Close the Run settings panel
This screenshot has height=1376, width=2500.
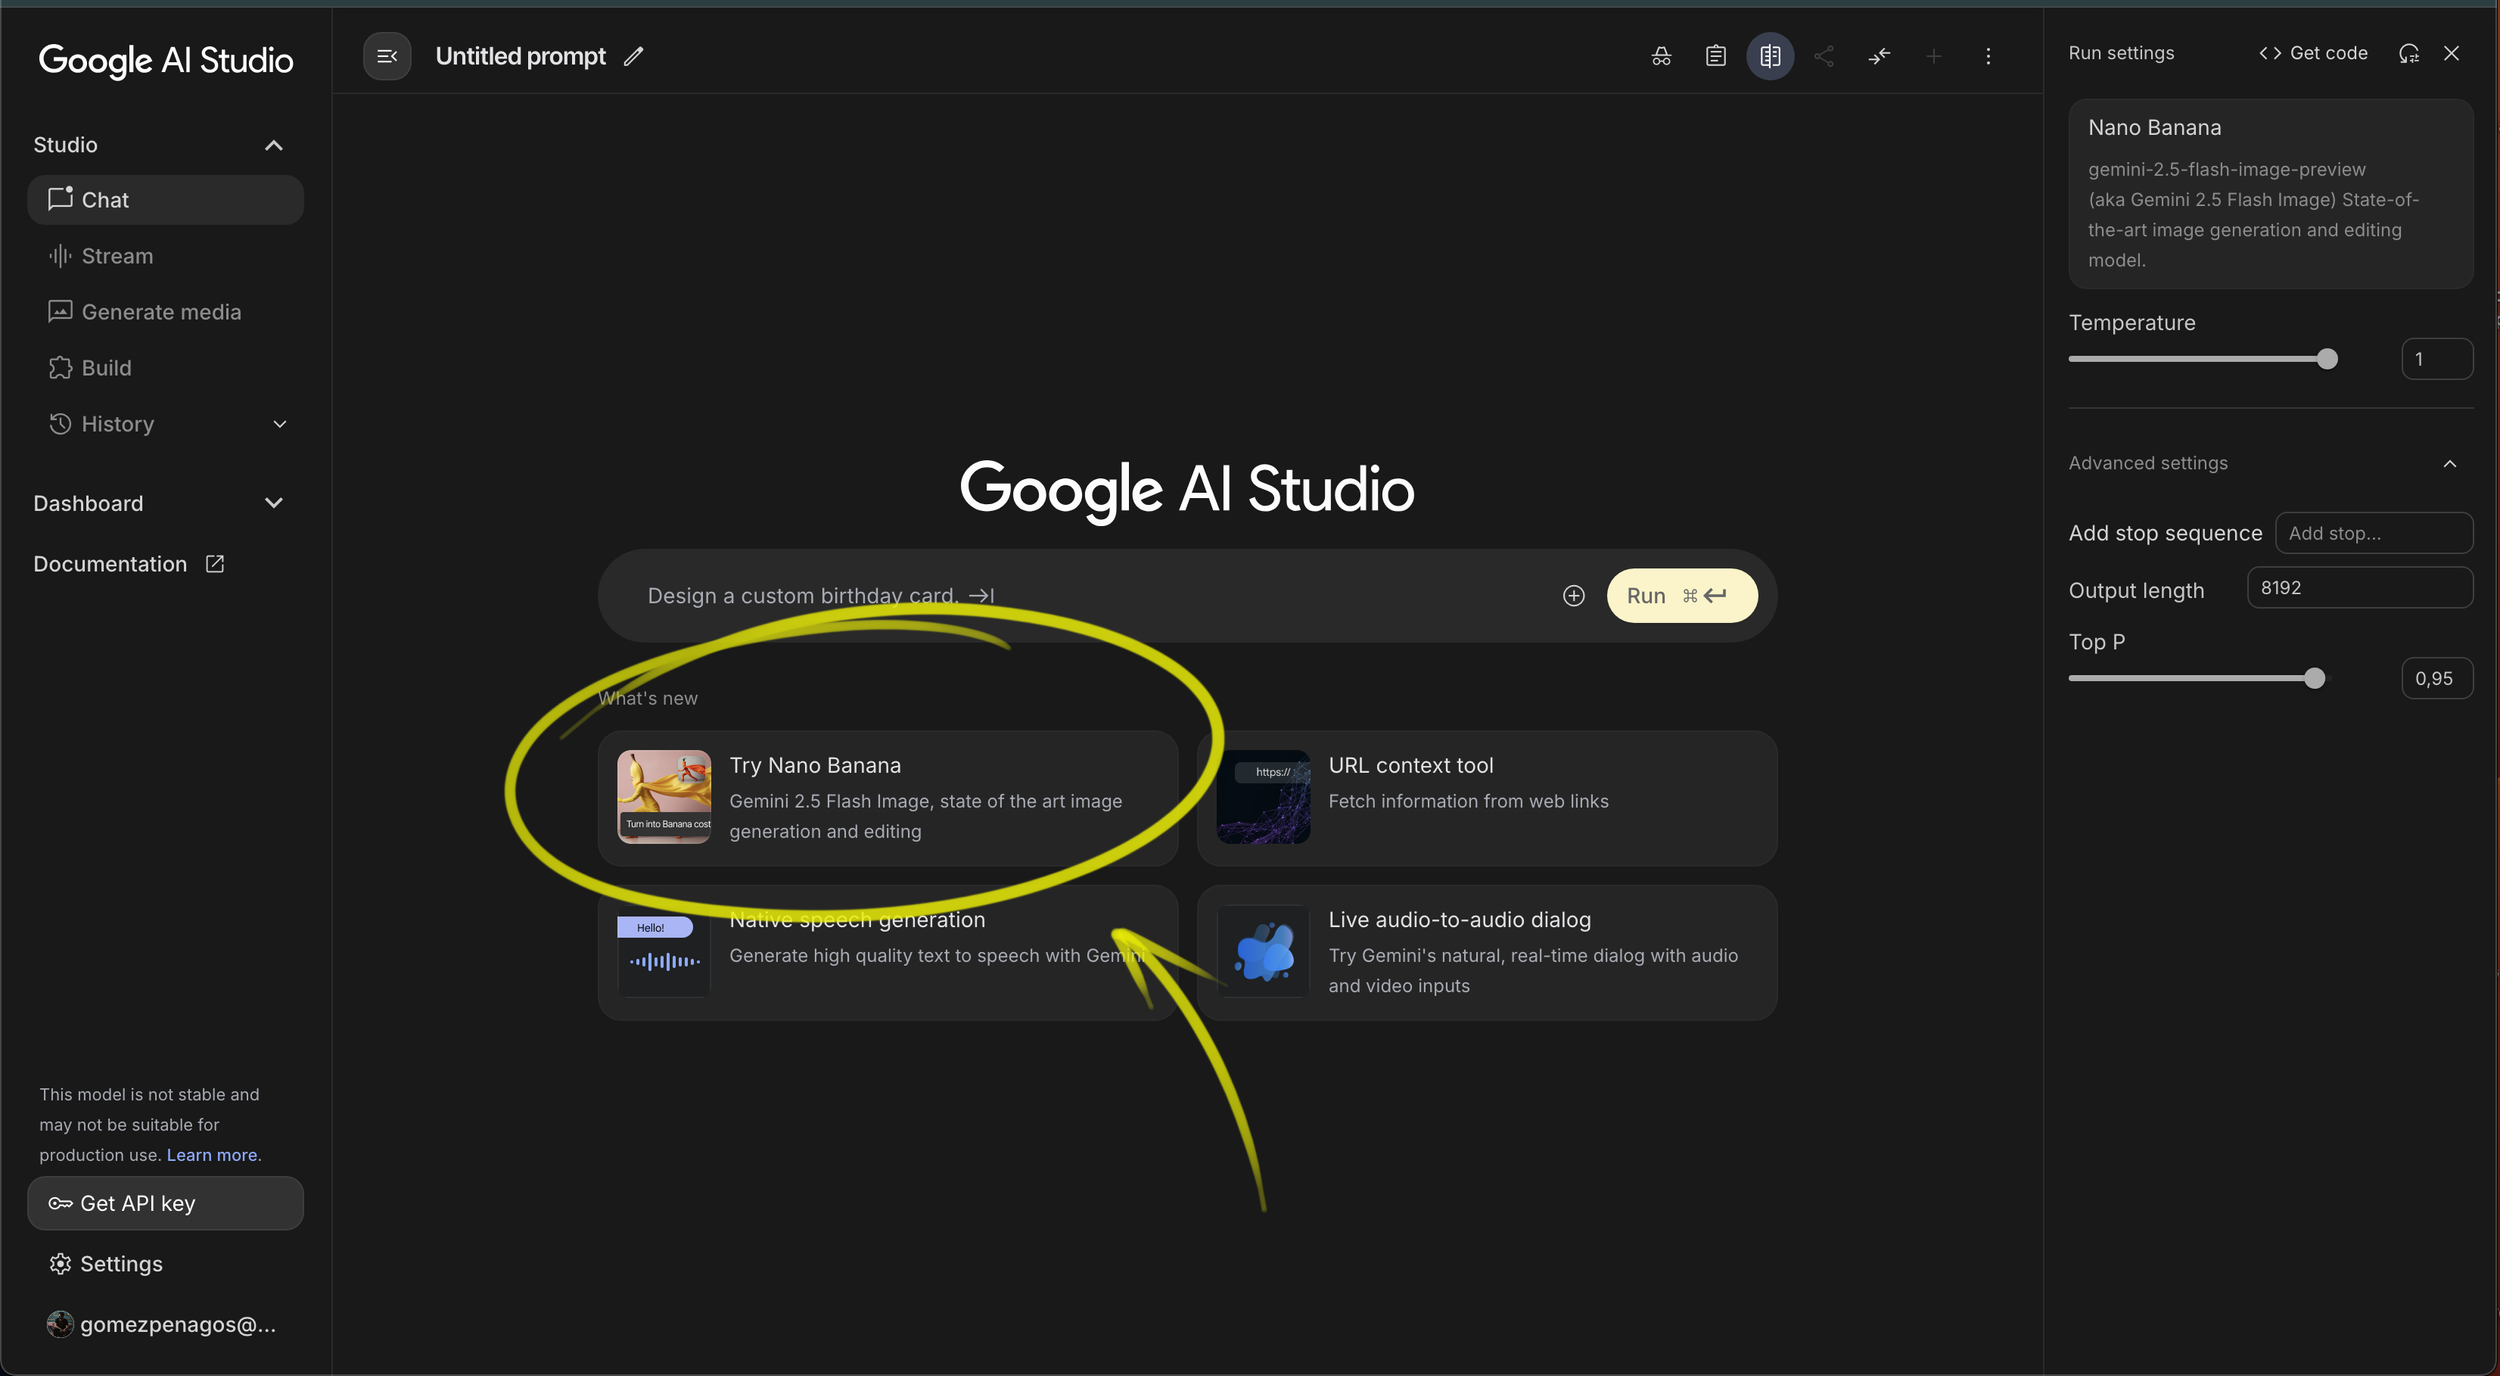tap(2451, 53)
